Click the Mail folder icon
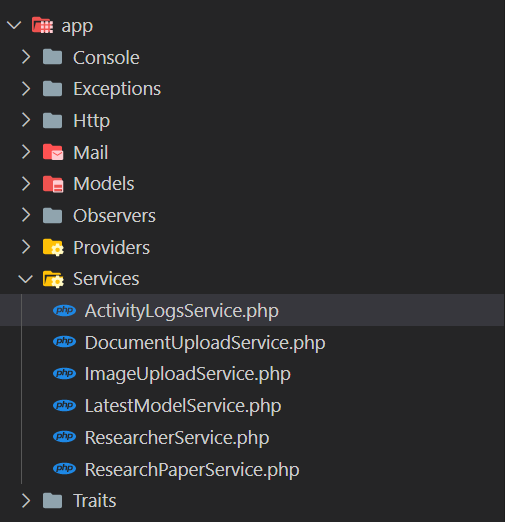This screenshot has height=522, width=505. [x=53, y=152]
